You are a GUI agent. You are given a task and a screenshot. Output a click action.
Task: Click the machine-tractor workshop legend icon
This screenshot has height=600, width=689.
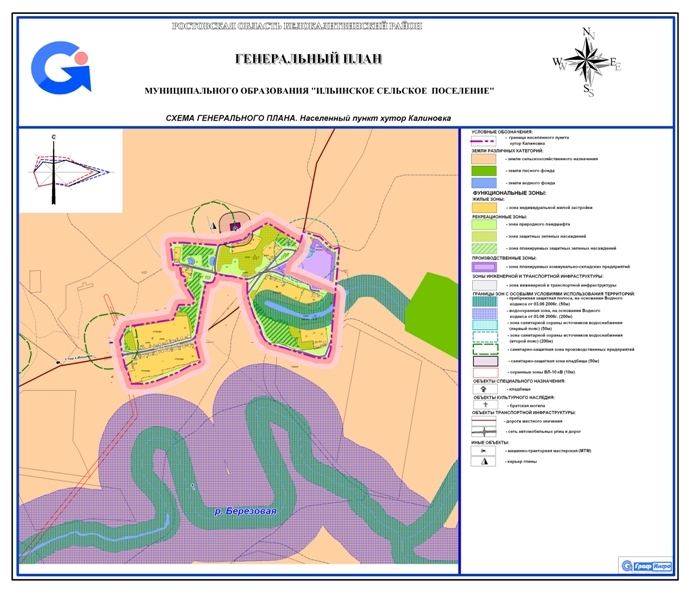[x=483, y=451]
